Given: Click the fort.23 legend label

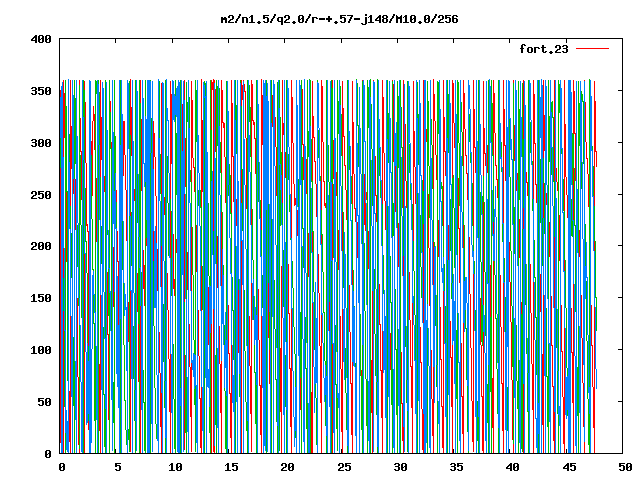Looking at the screenshot, I should point(544,49).
